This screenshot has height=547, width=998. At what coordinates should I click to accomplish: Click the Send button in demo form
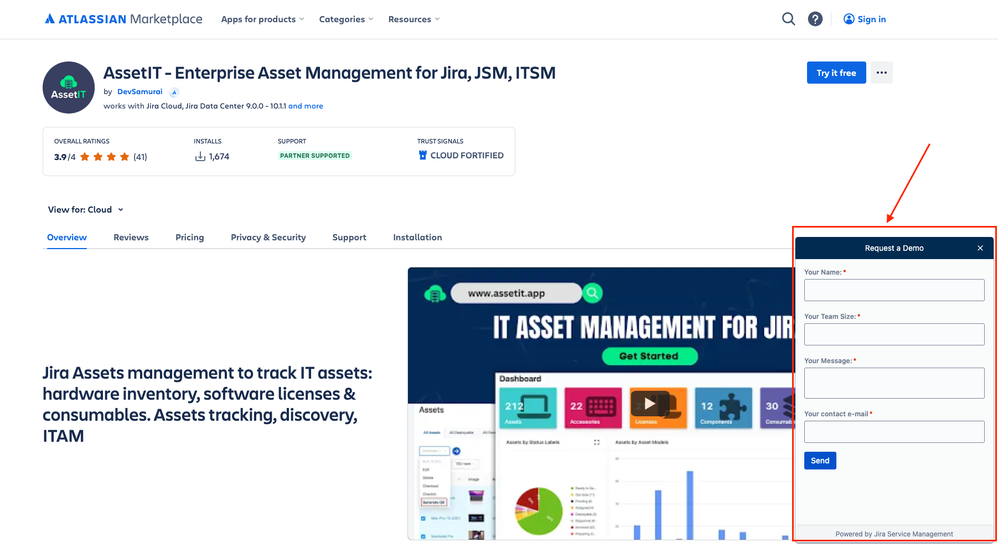point(820,460)
